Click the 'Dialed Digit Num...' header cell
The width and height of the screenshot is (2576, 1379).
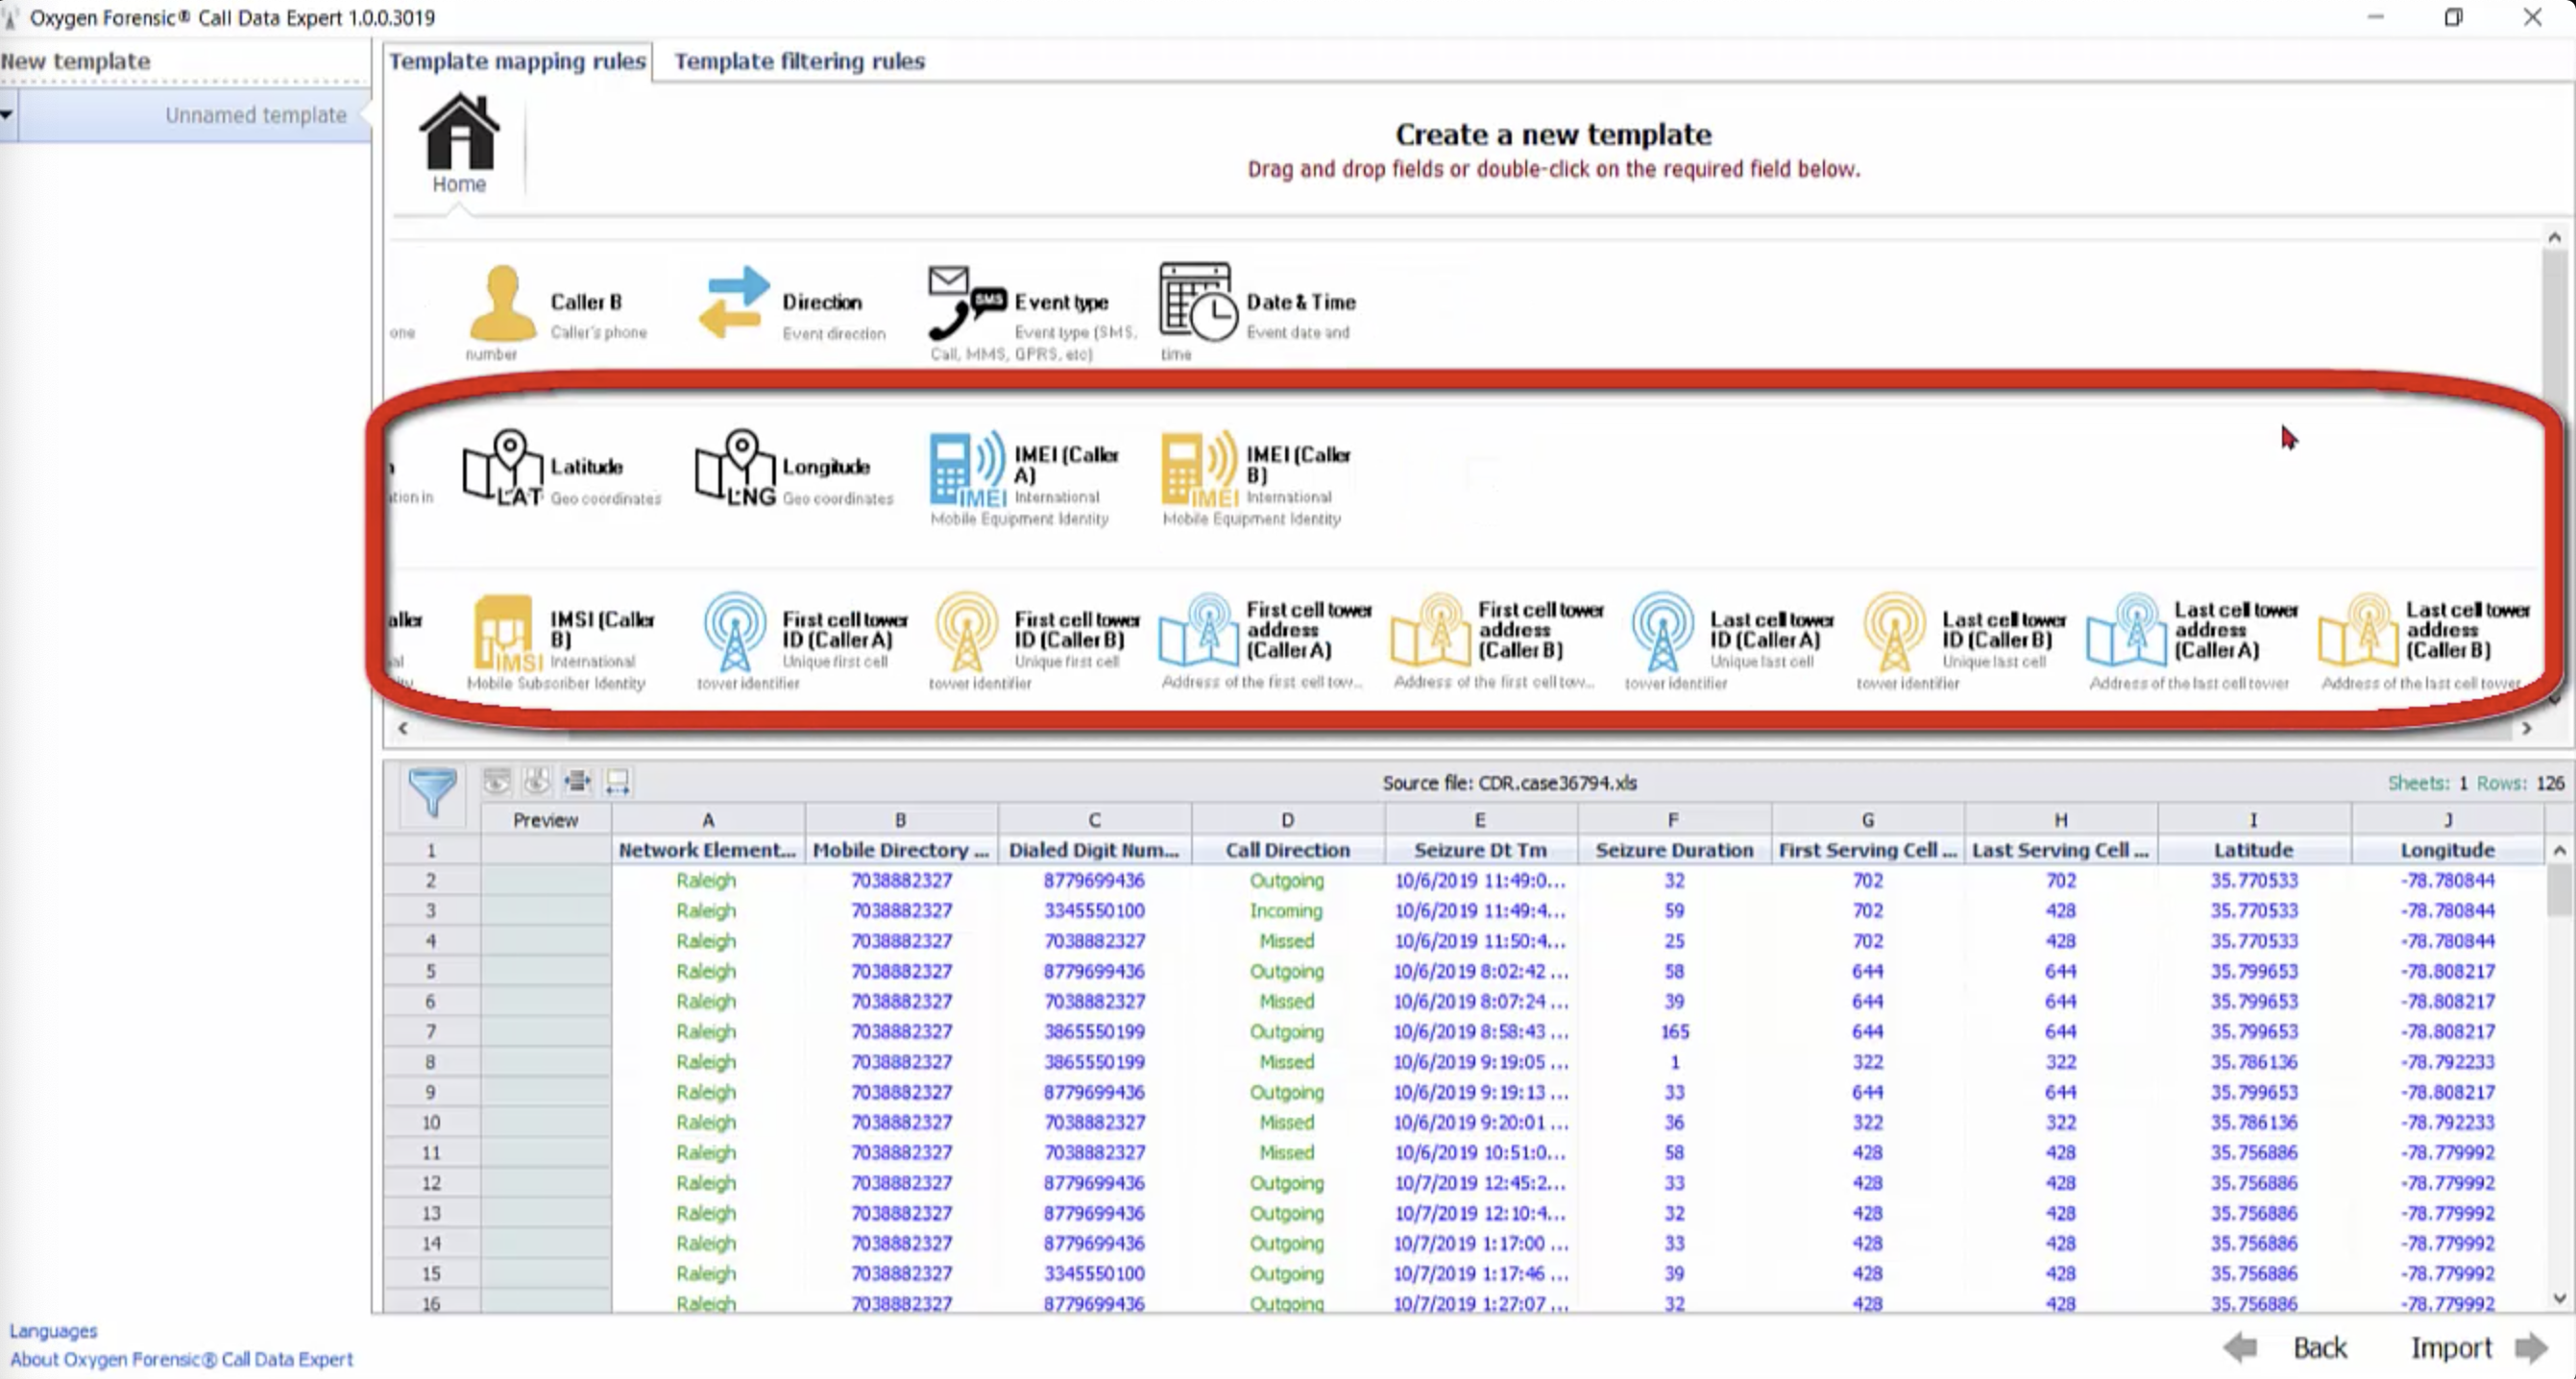point(1094,849)
